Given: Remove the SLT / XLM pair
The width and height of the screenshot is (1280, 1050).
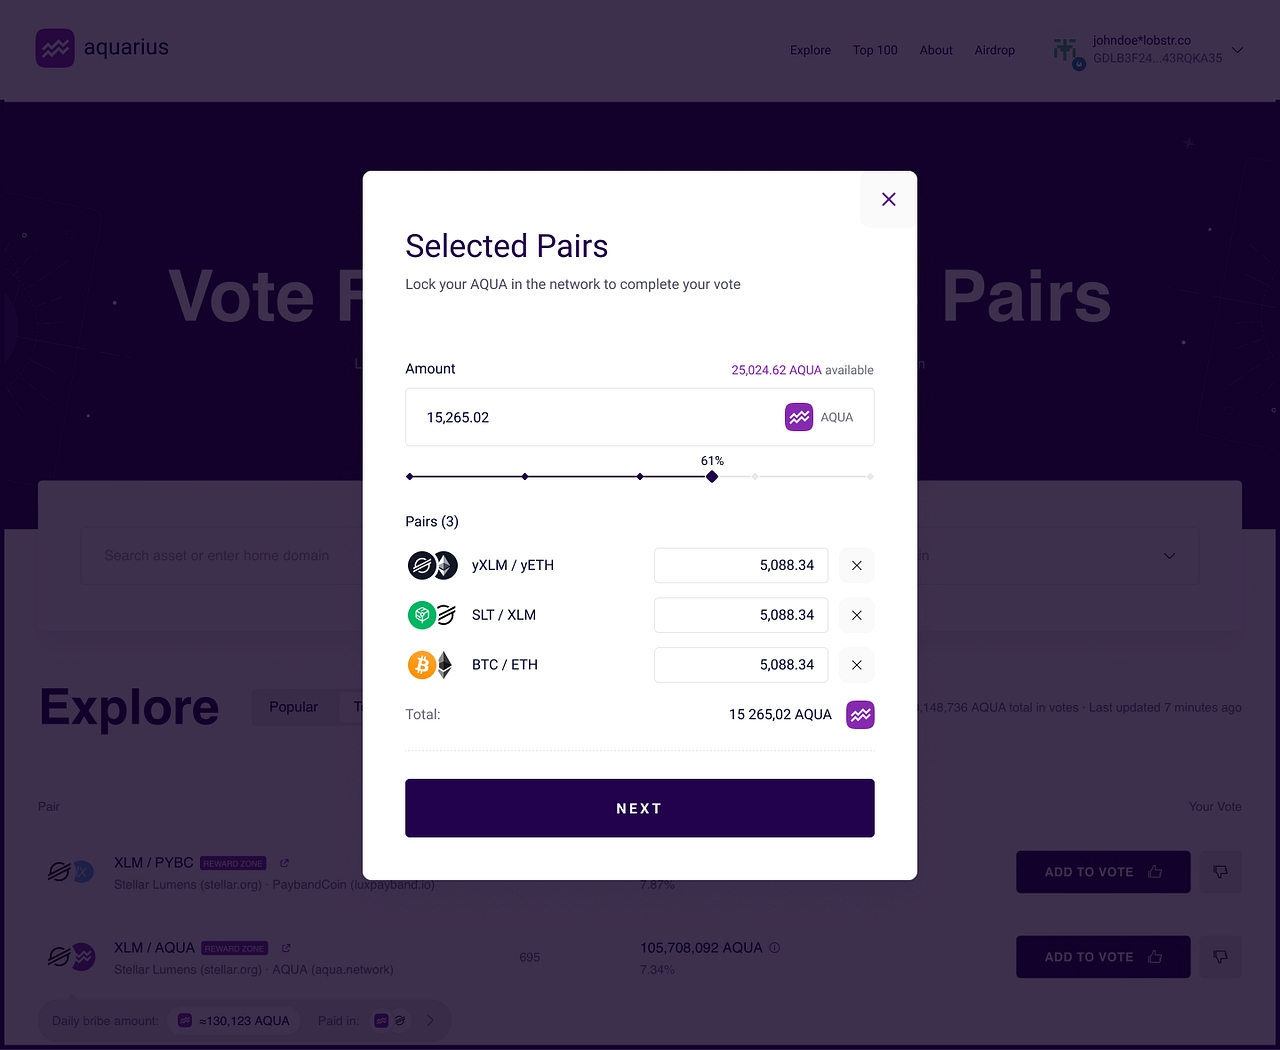Looking at the screenshot, I should (856, 615).
